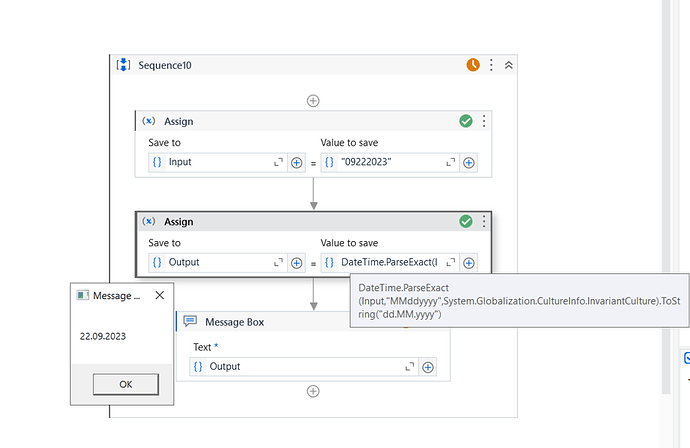Close the Message popup window
This screenshot has height=448, width=690.
(x=159, y=295)
